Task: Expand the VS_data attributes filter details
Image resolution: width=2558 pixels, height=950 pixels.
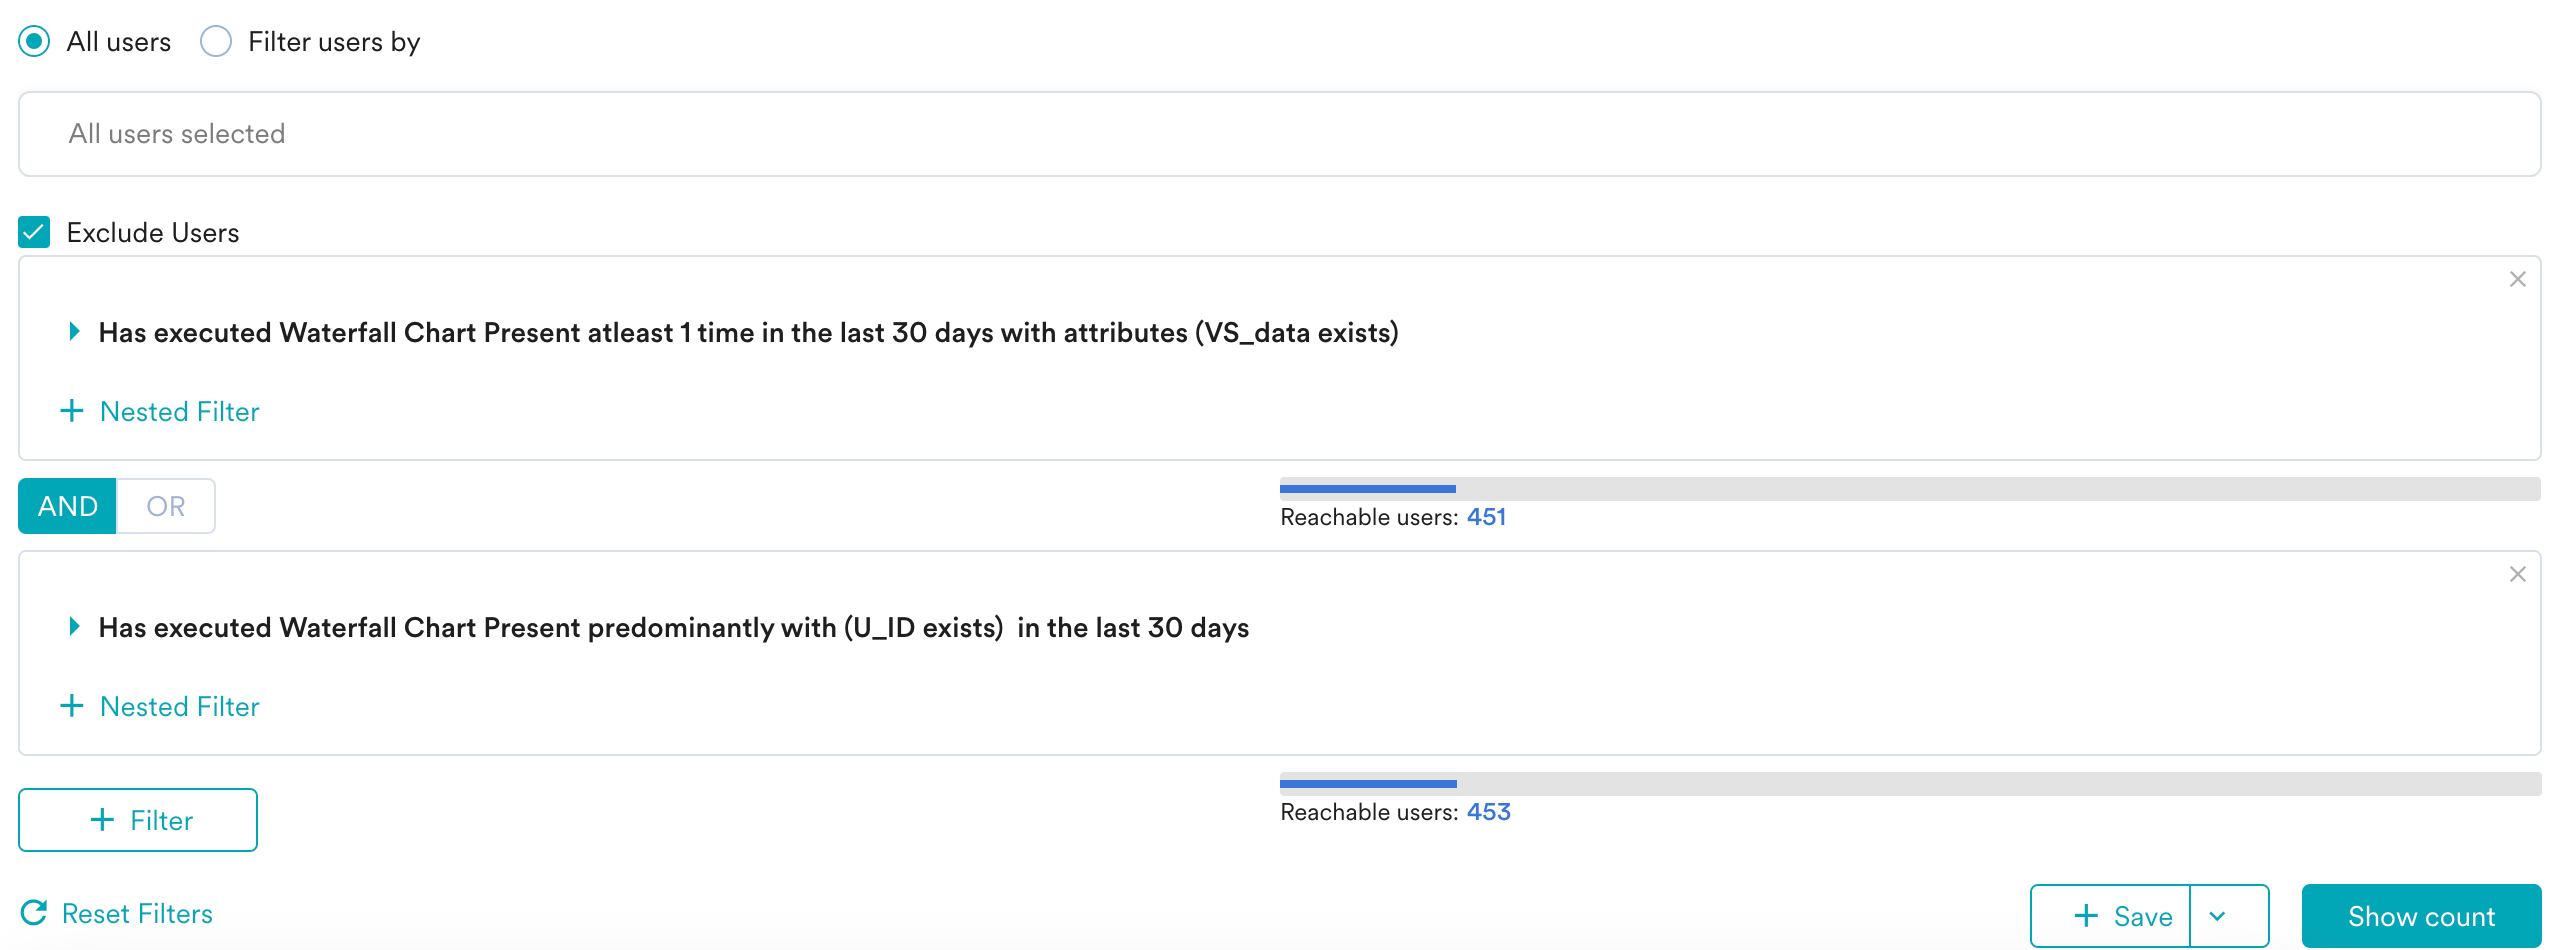Action: click(x=74, y=331)
